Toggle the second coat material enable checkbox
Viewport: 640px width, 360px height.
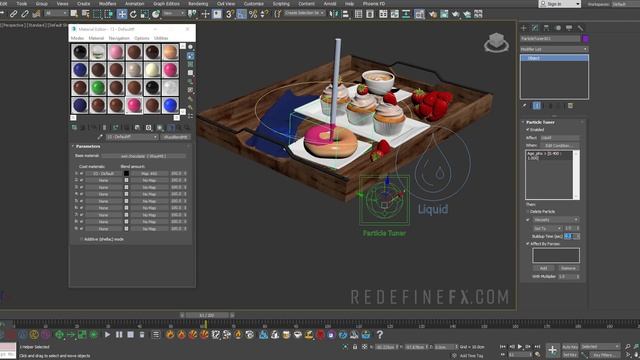click(x=81, y=180)
